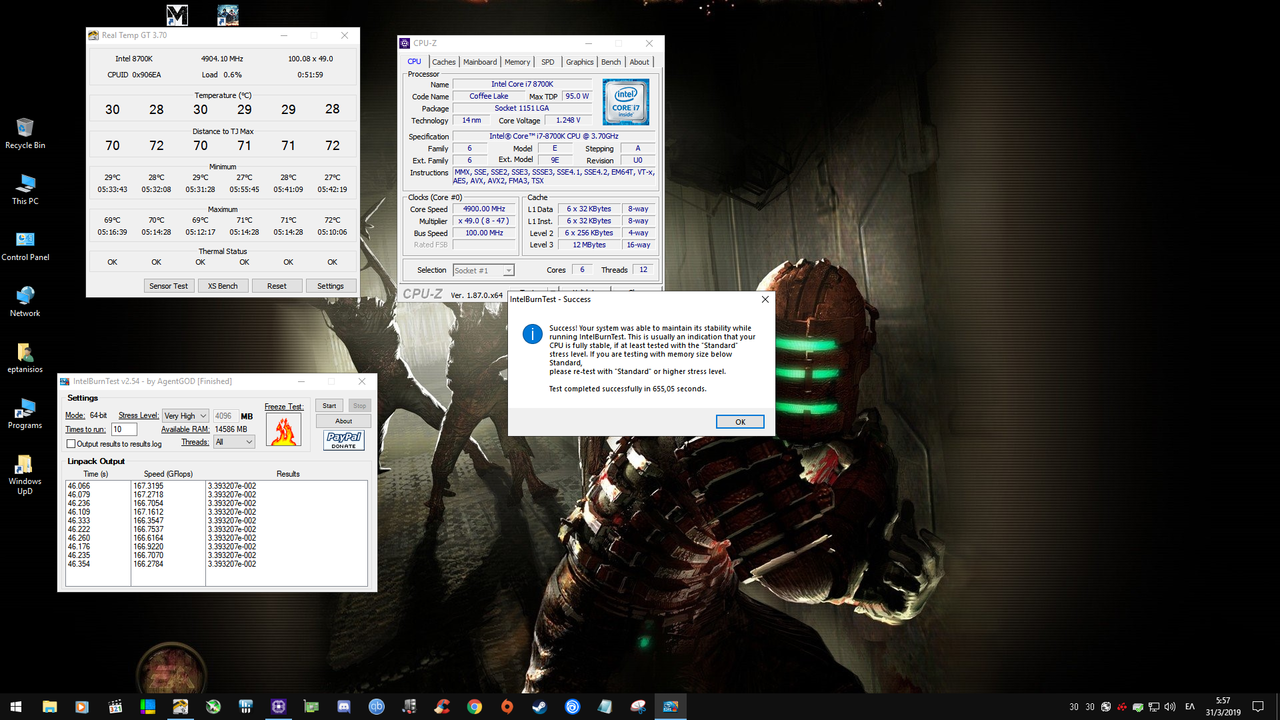Viewport: 1280px width, 720px height.
Task: Open the Threads dropdown
Action: click(234, 442)
